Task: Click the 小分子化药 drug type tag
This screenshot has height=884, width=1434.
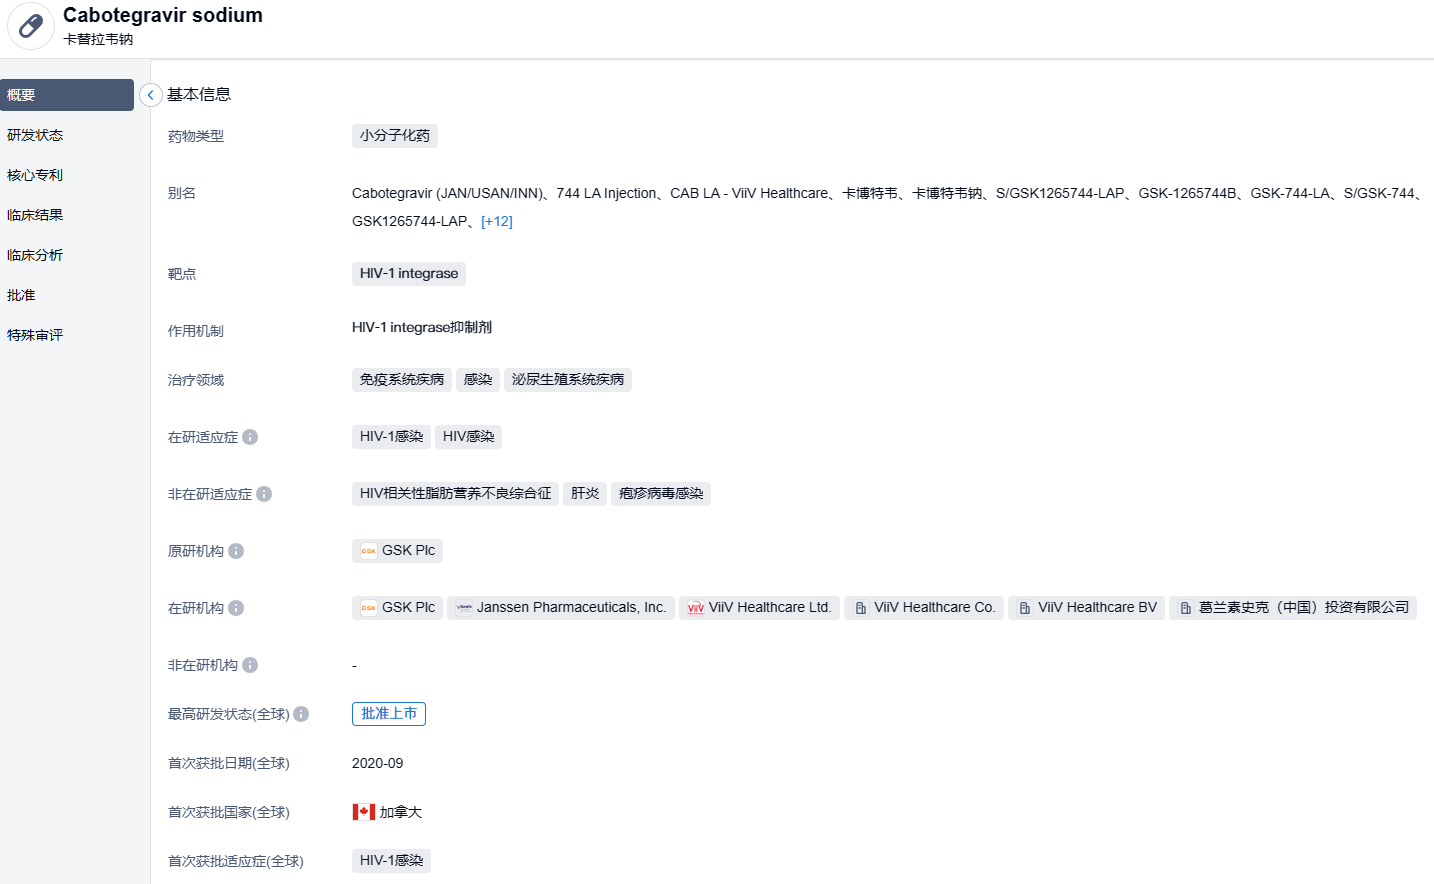Action: point(394,136)
